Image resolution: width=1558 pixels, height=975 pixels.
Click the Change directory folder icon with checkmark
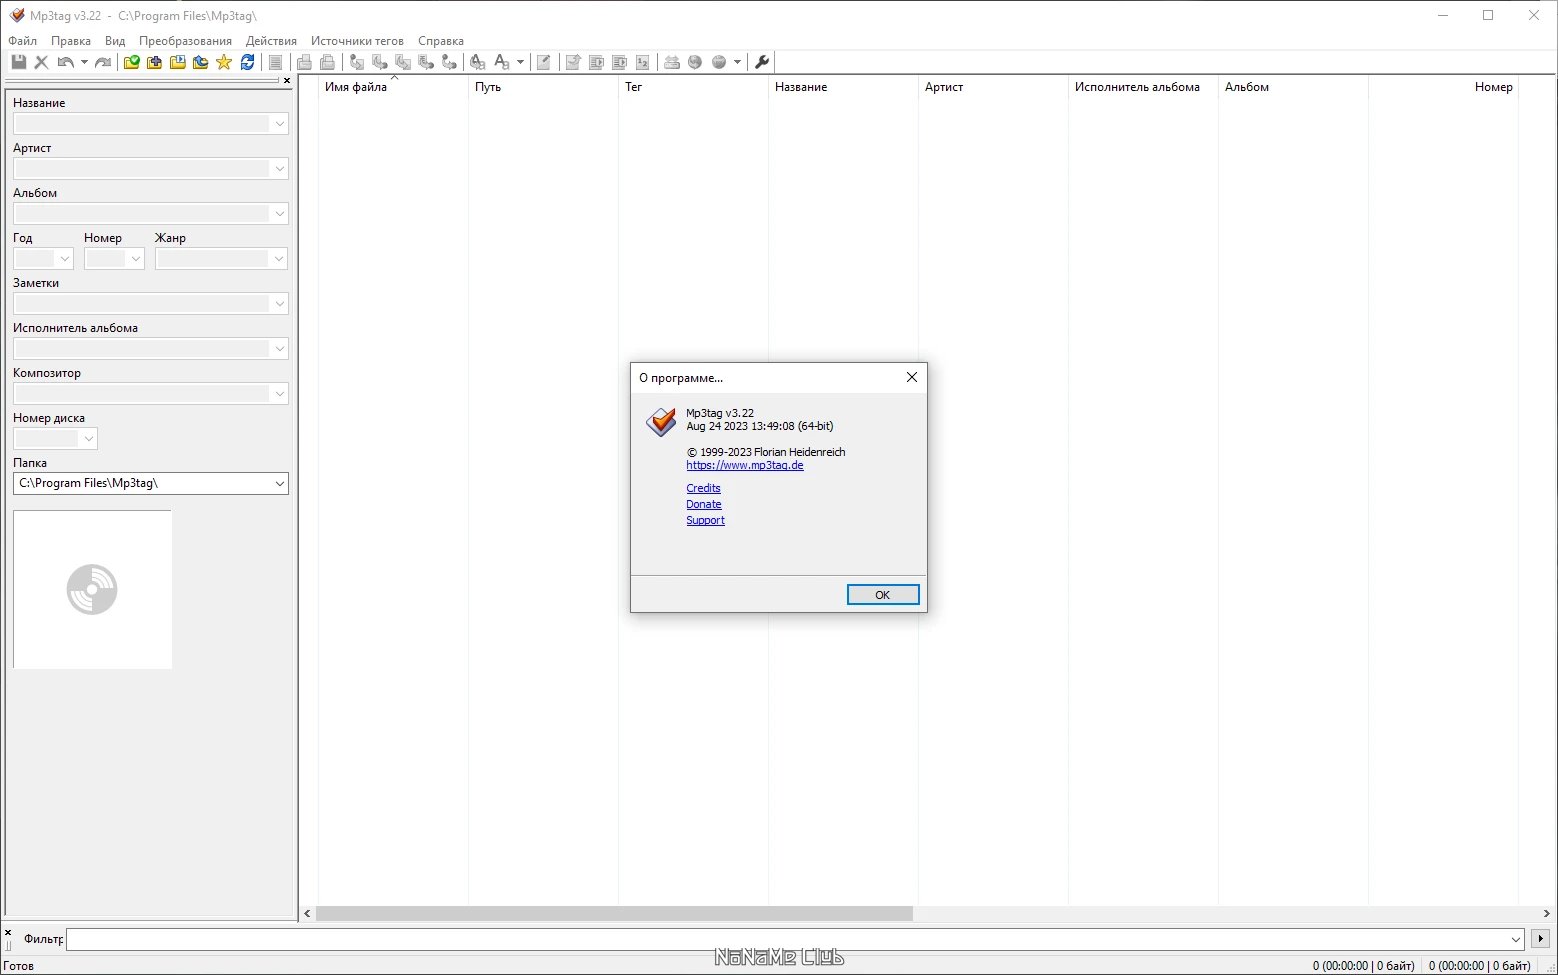(131, 62)
